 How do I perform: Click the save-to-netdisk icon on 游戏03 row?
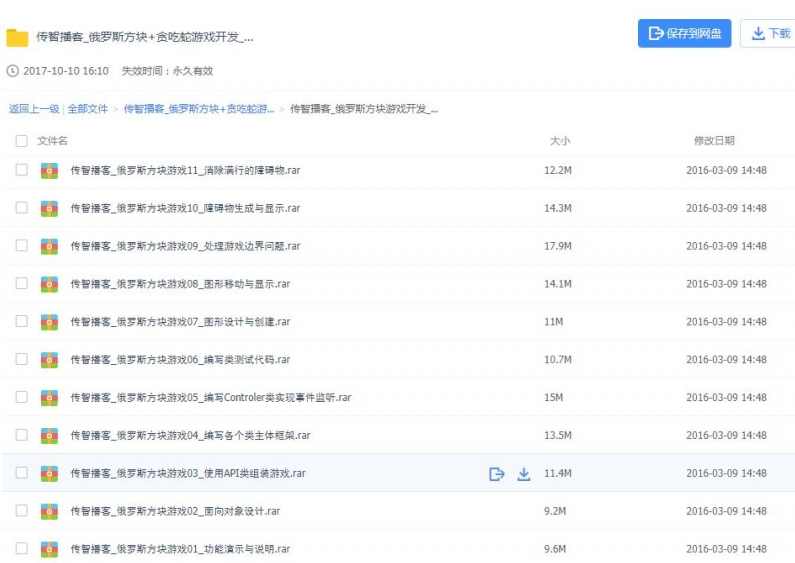[x=497, y=474]
